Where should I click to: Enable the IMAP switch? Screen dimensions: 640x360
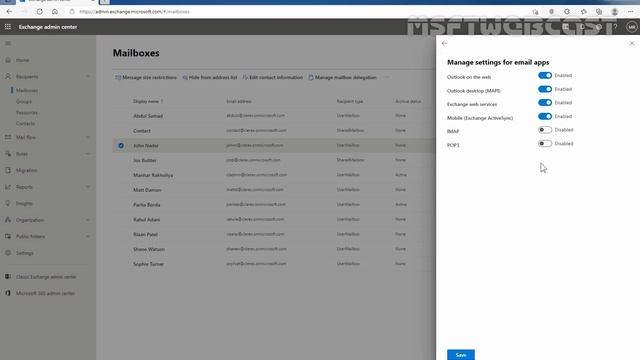(x=545, y=130)
